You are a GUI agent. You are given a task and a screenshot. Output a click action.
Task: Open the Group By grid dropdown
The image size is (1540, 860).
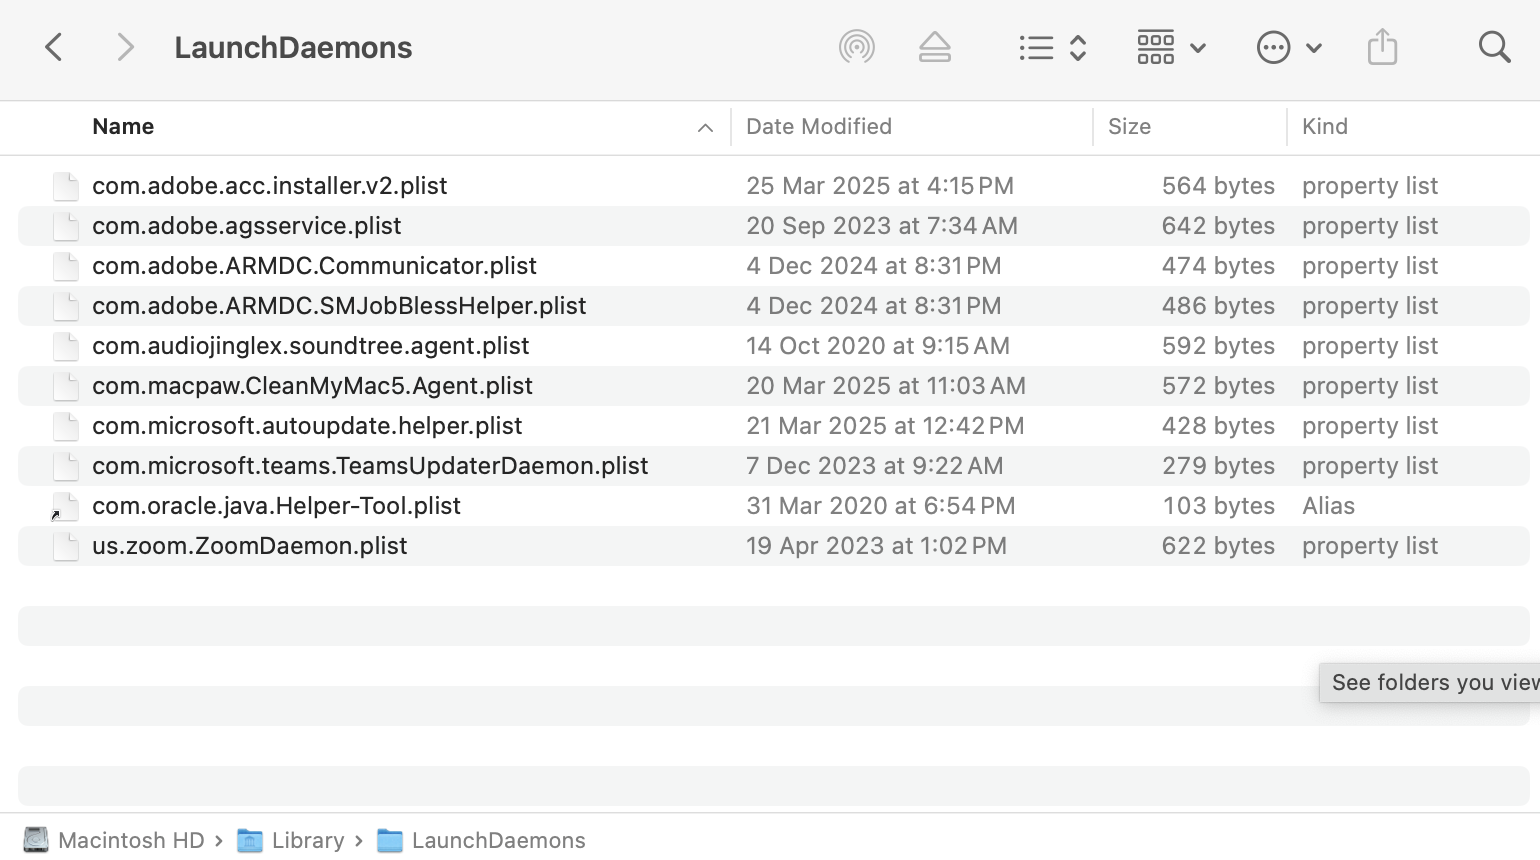[x=1171, y=47]
